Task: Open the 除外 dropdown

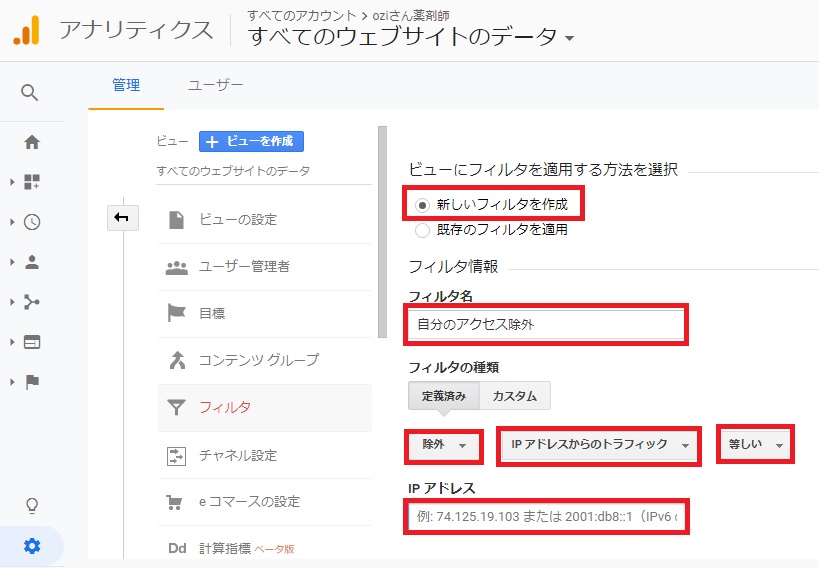Action: [444, 445]
